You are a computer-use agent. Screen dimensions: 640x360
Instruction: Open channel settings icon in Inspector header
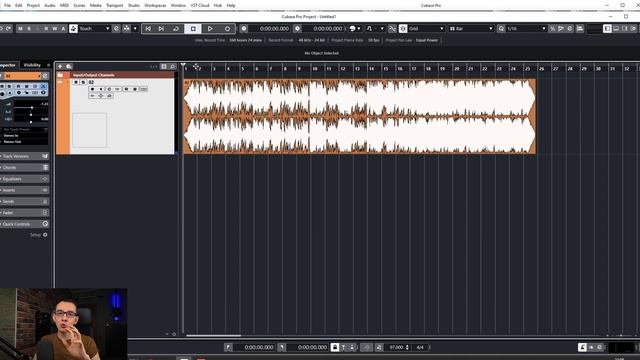[45, 76]
